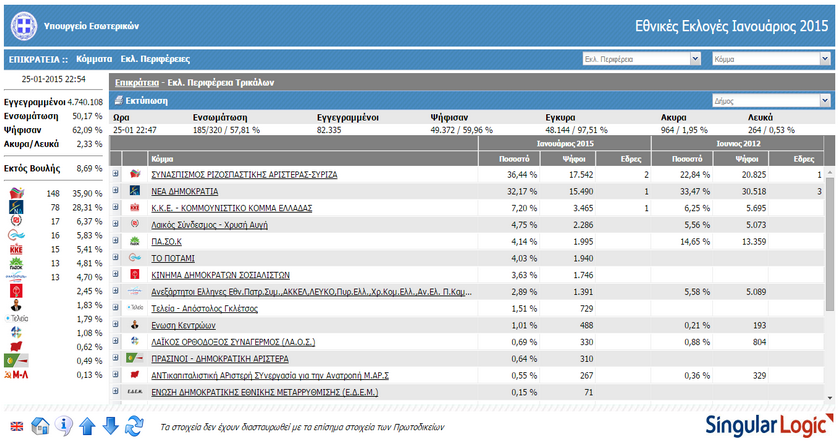Click the table's vertical scrollbar thumb
Screen dimensions: 840x445
[829, 244]
